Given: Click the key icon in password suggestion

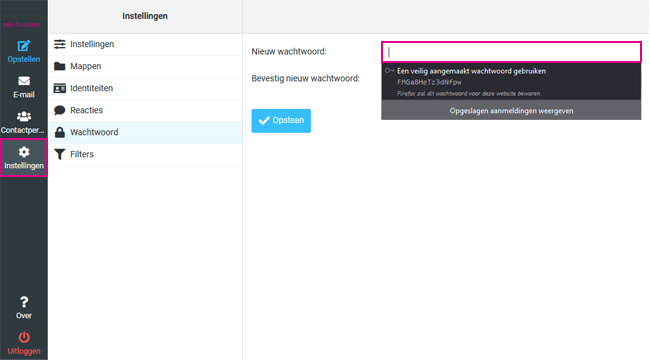Looking at the screenshot, I should pos(389,71).
